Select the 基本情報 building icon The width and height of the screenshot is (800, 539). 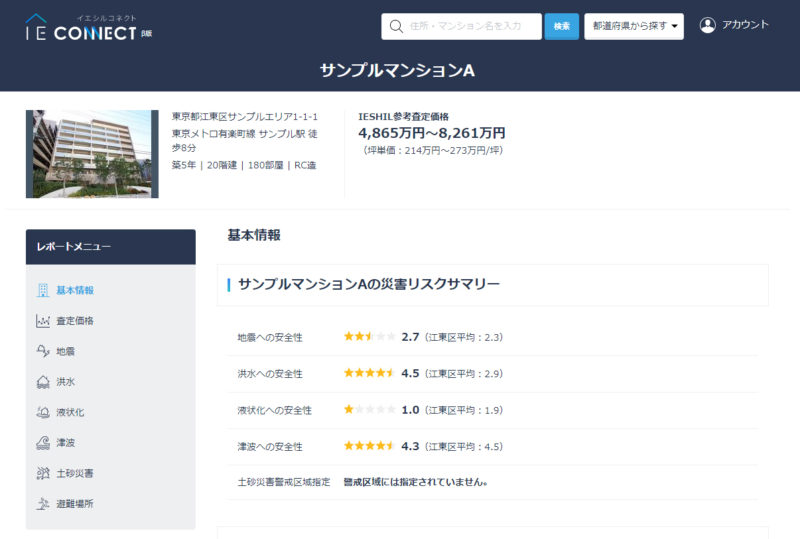(x=43, y=290)
